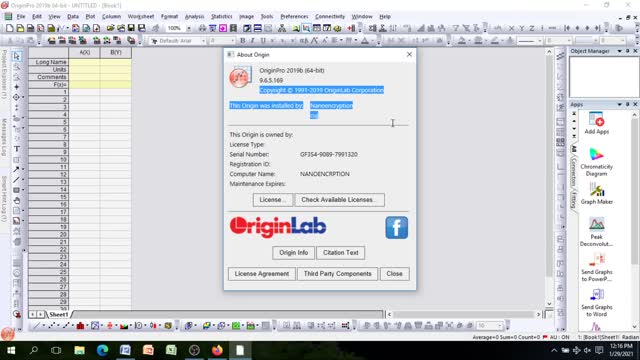Viewport: 640px width, 360px height.
Task: Expand the scatter plot type arrow
Action: point(58,325)
